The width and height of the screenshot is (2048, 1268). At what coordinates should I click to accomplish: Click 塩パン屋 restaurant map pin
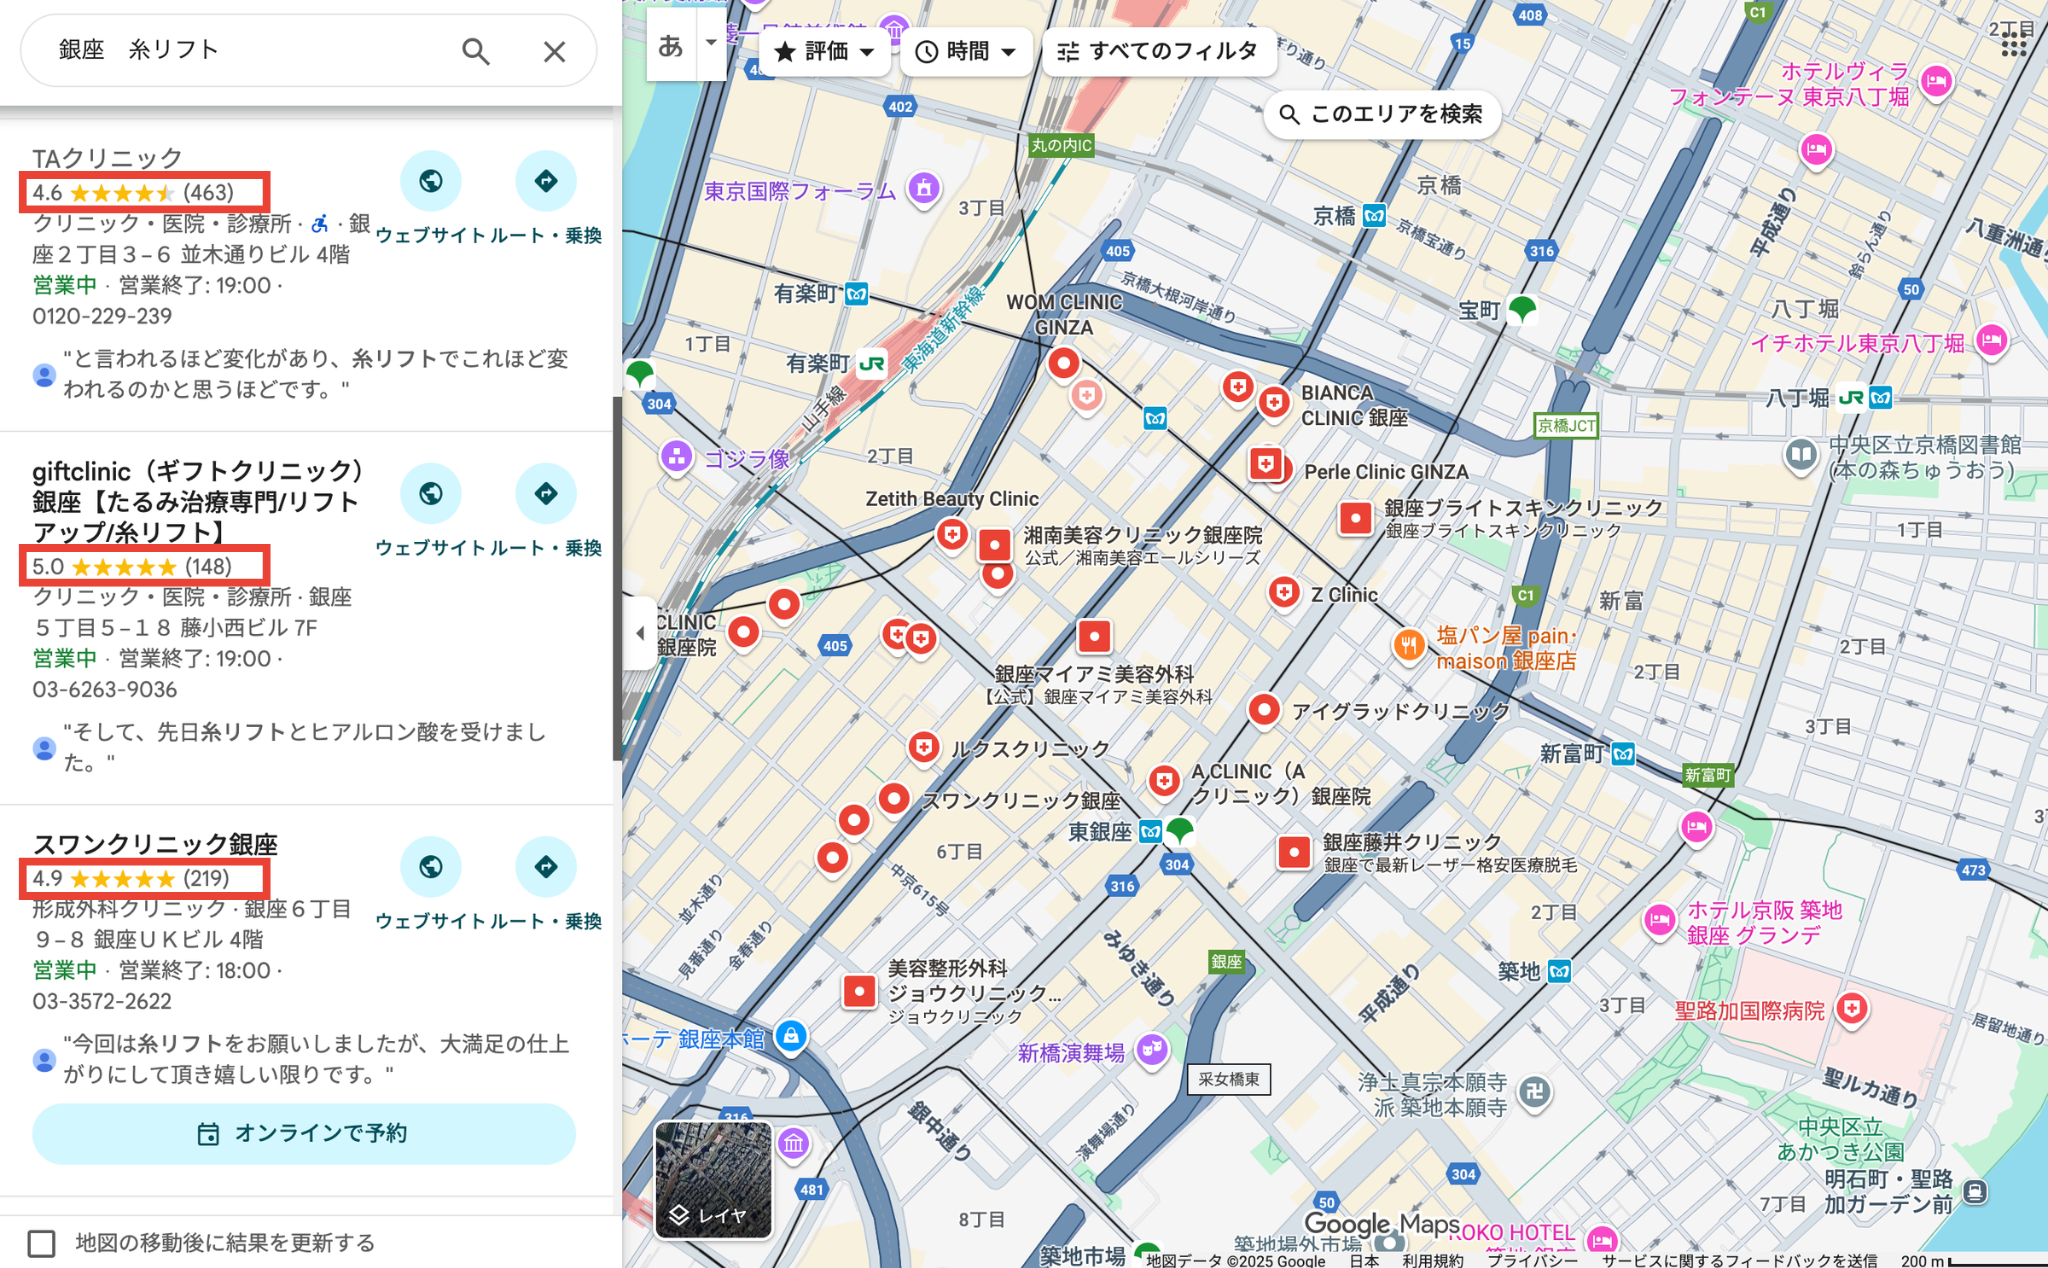point(1409,645)
